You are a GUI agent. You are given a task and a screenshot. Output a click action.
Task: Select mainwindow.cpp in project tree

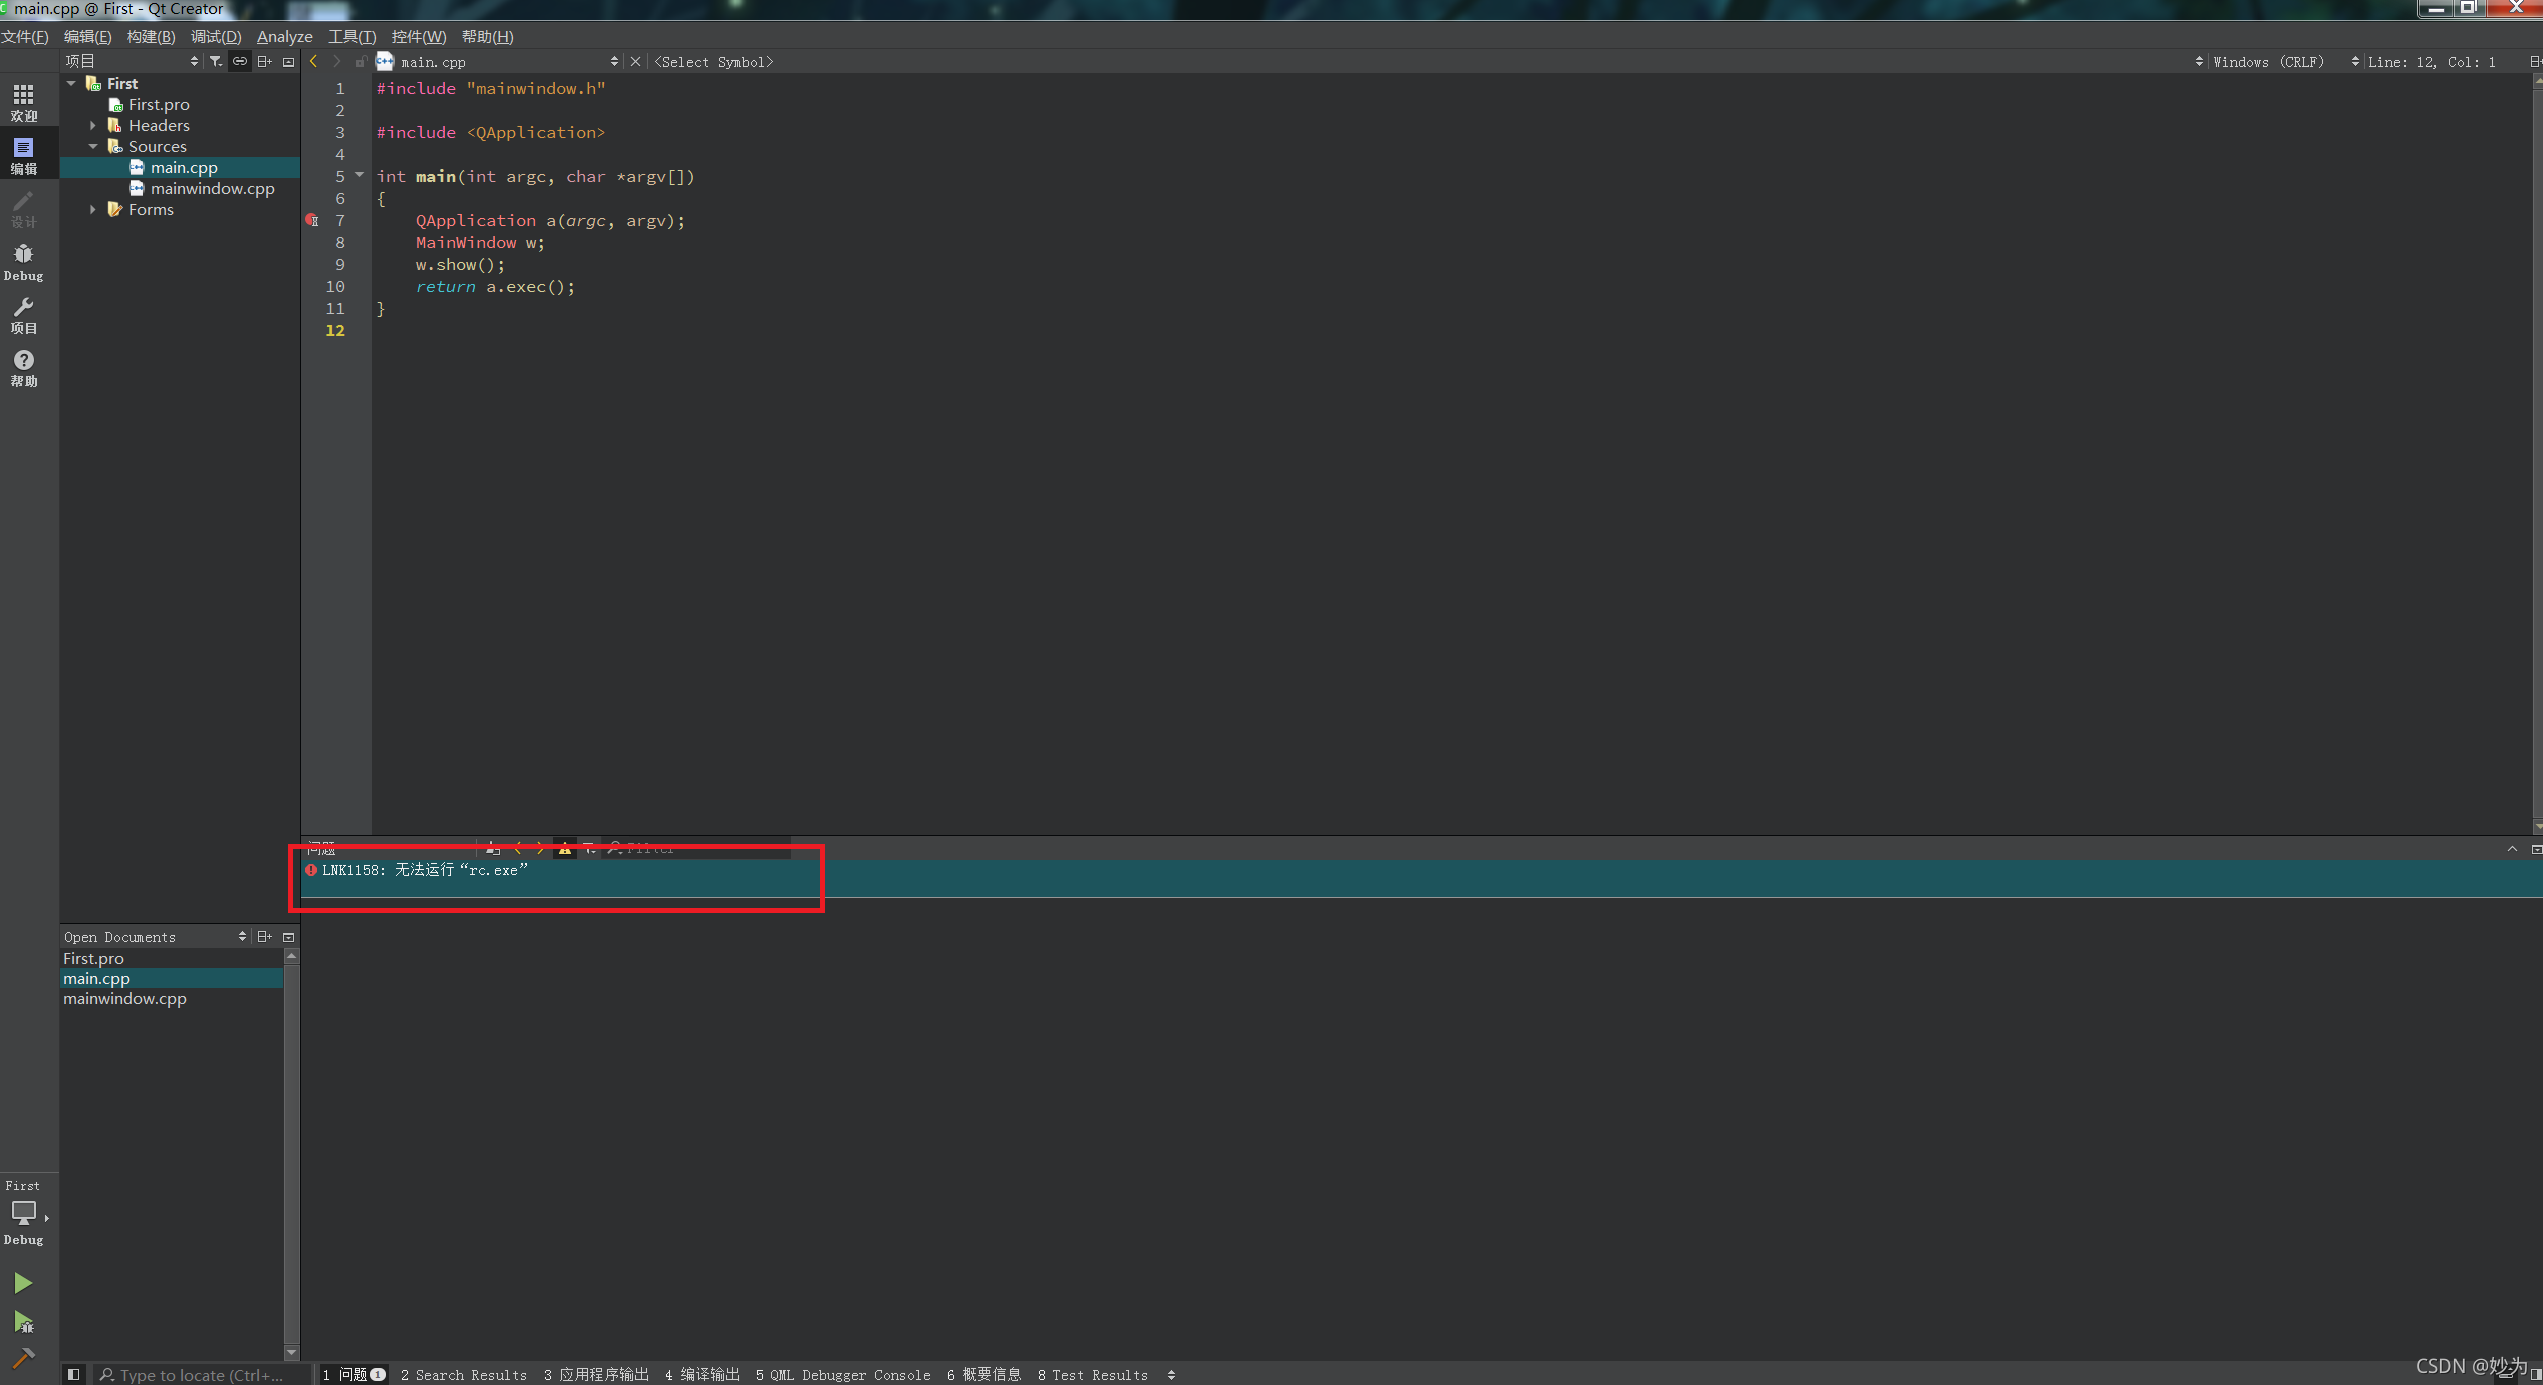(x=212, y=188)
